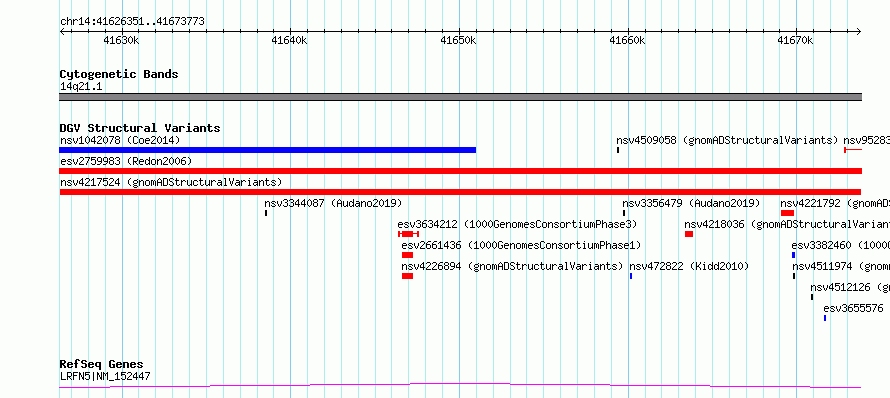Image resolution: width=890 pixels, height=398 pixels.
Task: Click the ruler's right arrowhead
Action: (859, 32)
